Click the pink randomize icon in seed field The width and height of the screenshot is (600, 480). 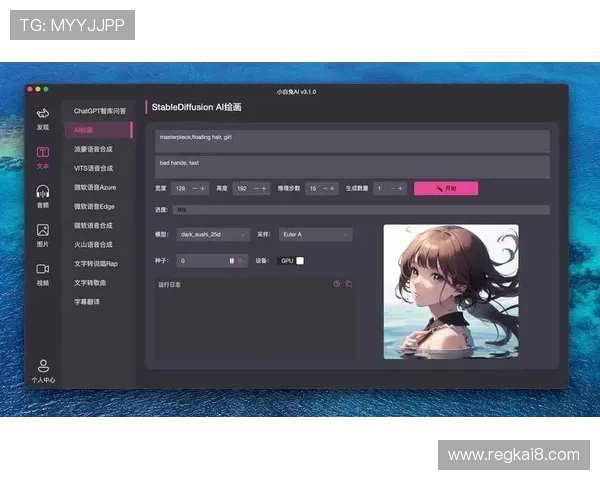[x=241, y=261]
